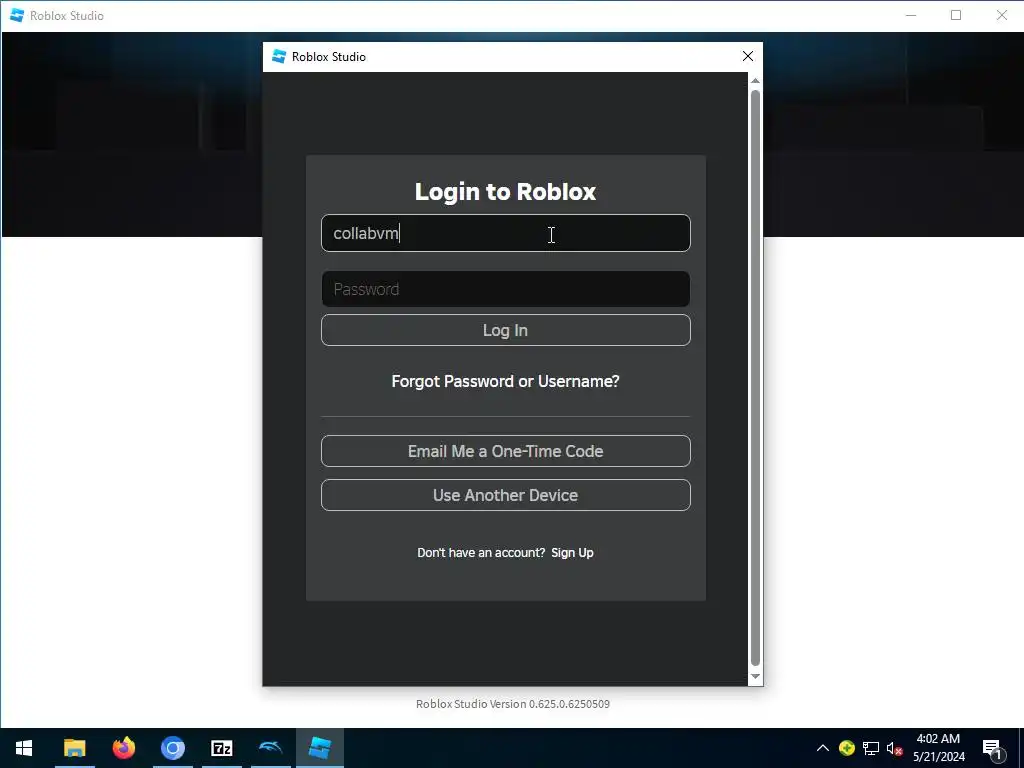Open Forgot Password or Username link
The width and height of the screenshot is (1024, 768).
pyautogui.click(x=505, y=381)
